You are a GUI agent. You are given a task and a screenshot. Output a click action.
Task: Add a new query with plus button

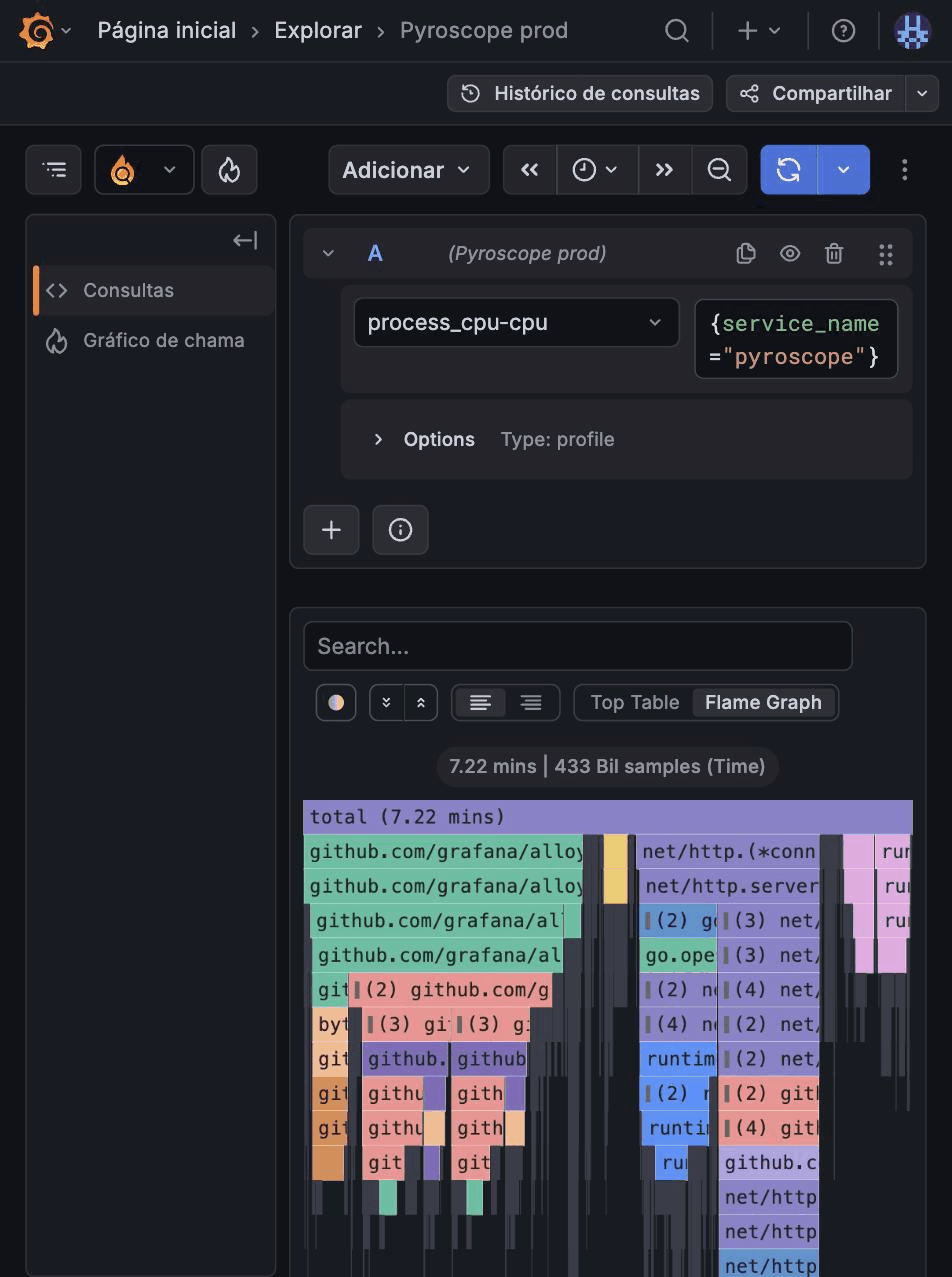click(x=331, y=530)
